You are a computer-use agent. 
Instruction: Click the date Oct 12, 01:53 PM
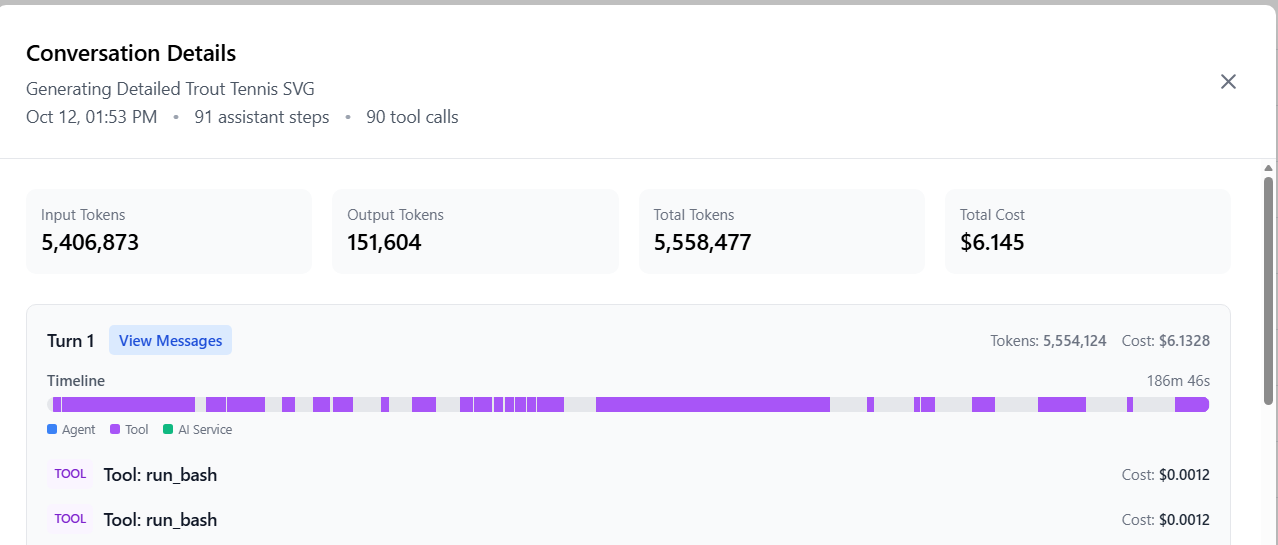tap(91, 117)
